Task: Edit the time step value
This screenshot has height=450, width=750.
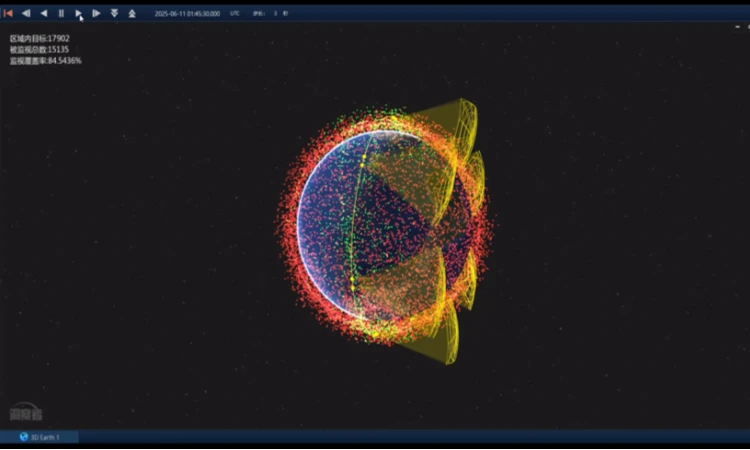Action: click(x=273, y=14)
